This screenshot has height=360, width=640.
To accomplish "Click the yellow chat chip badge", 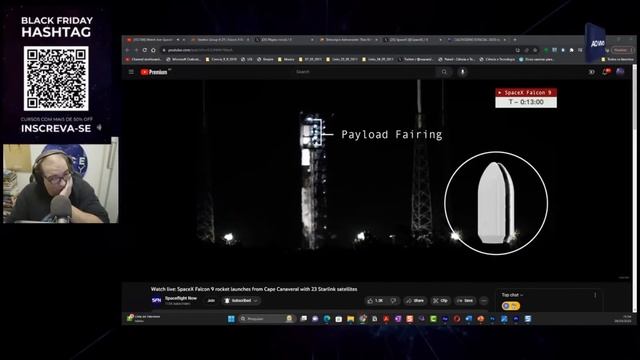I will coord(511,305).
